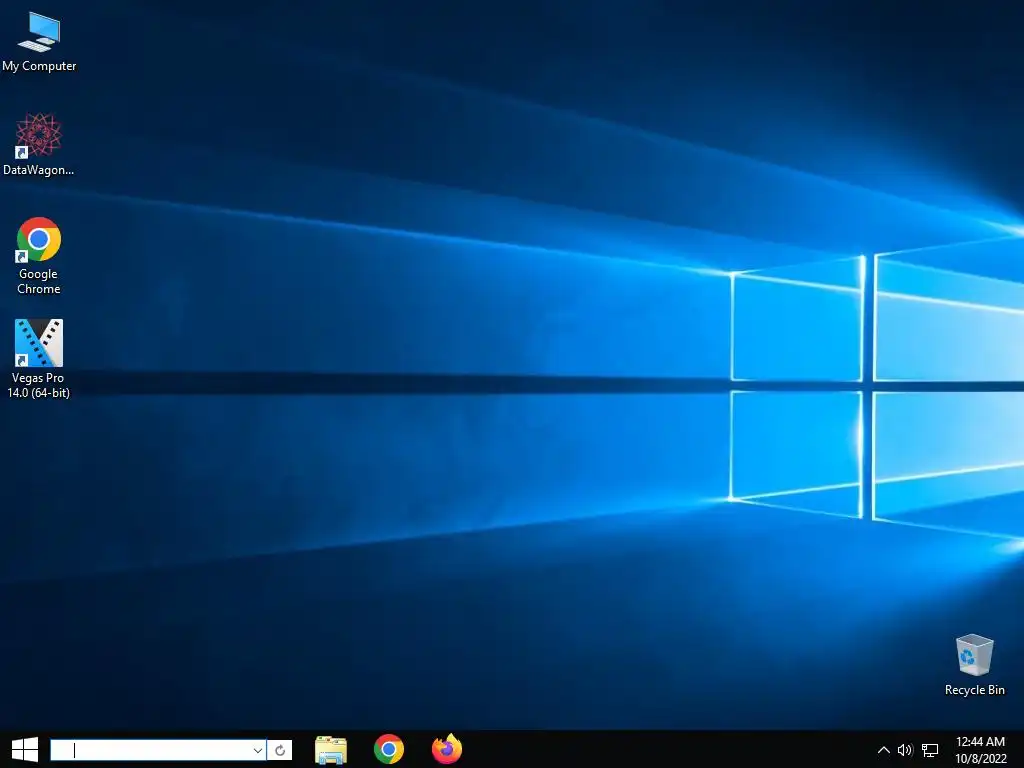Open the Windows Start menu
1024x768 pixels.
25,750
